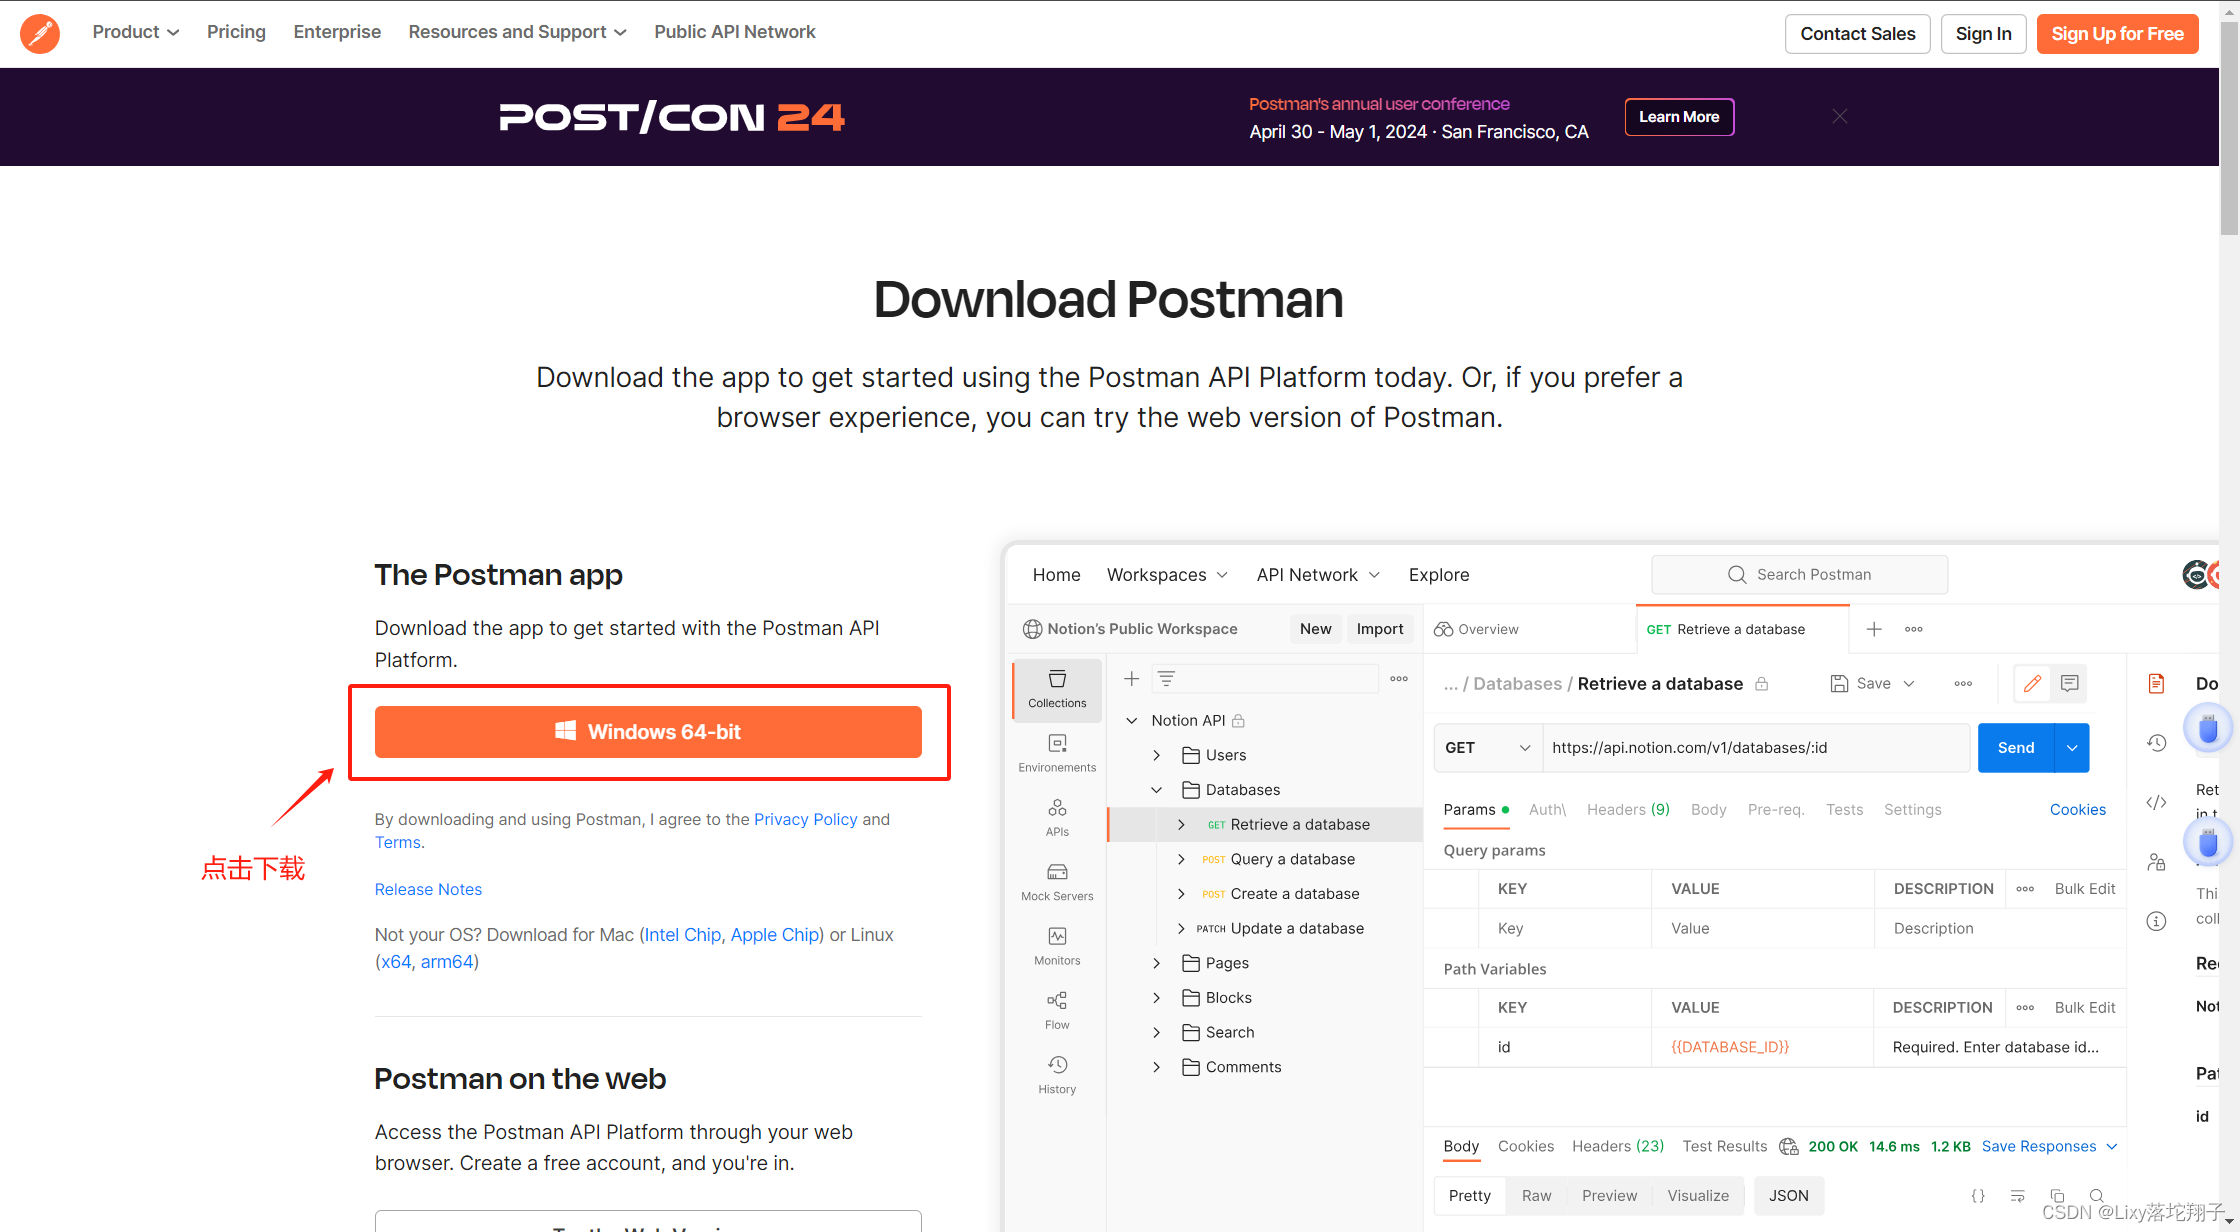Image resolution: width=2240 pixels, height=1232 pixels.
Task: Open Collections in the sidebar
Action: [x=1057, y=688]
